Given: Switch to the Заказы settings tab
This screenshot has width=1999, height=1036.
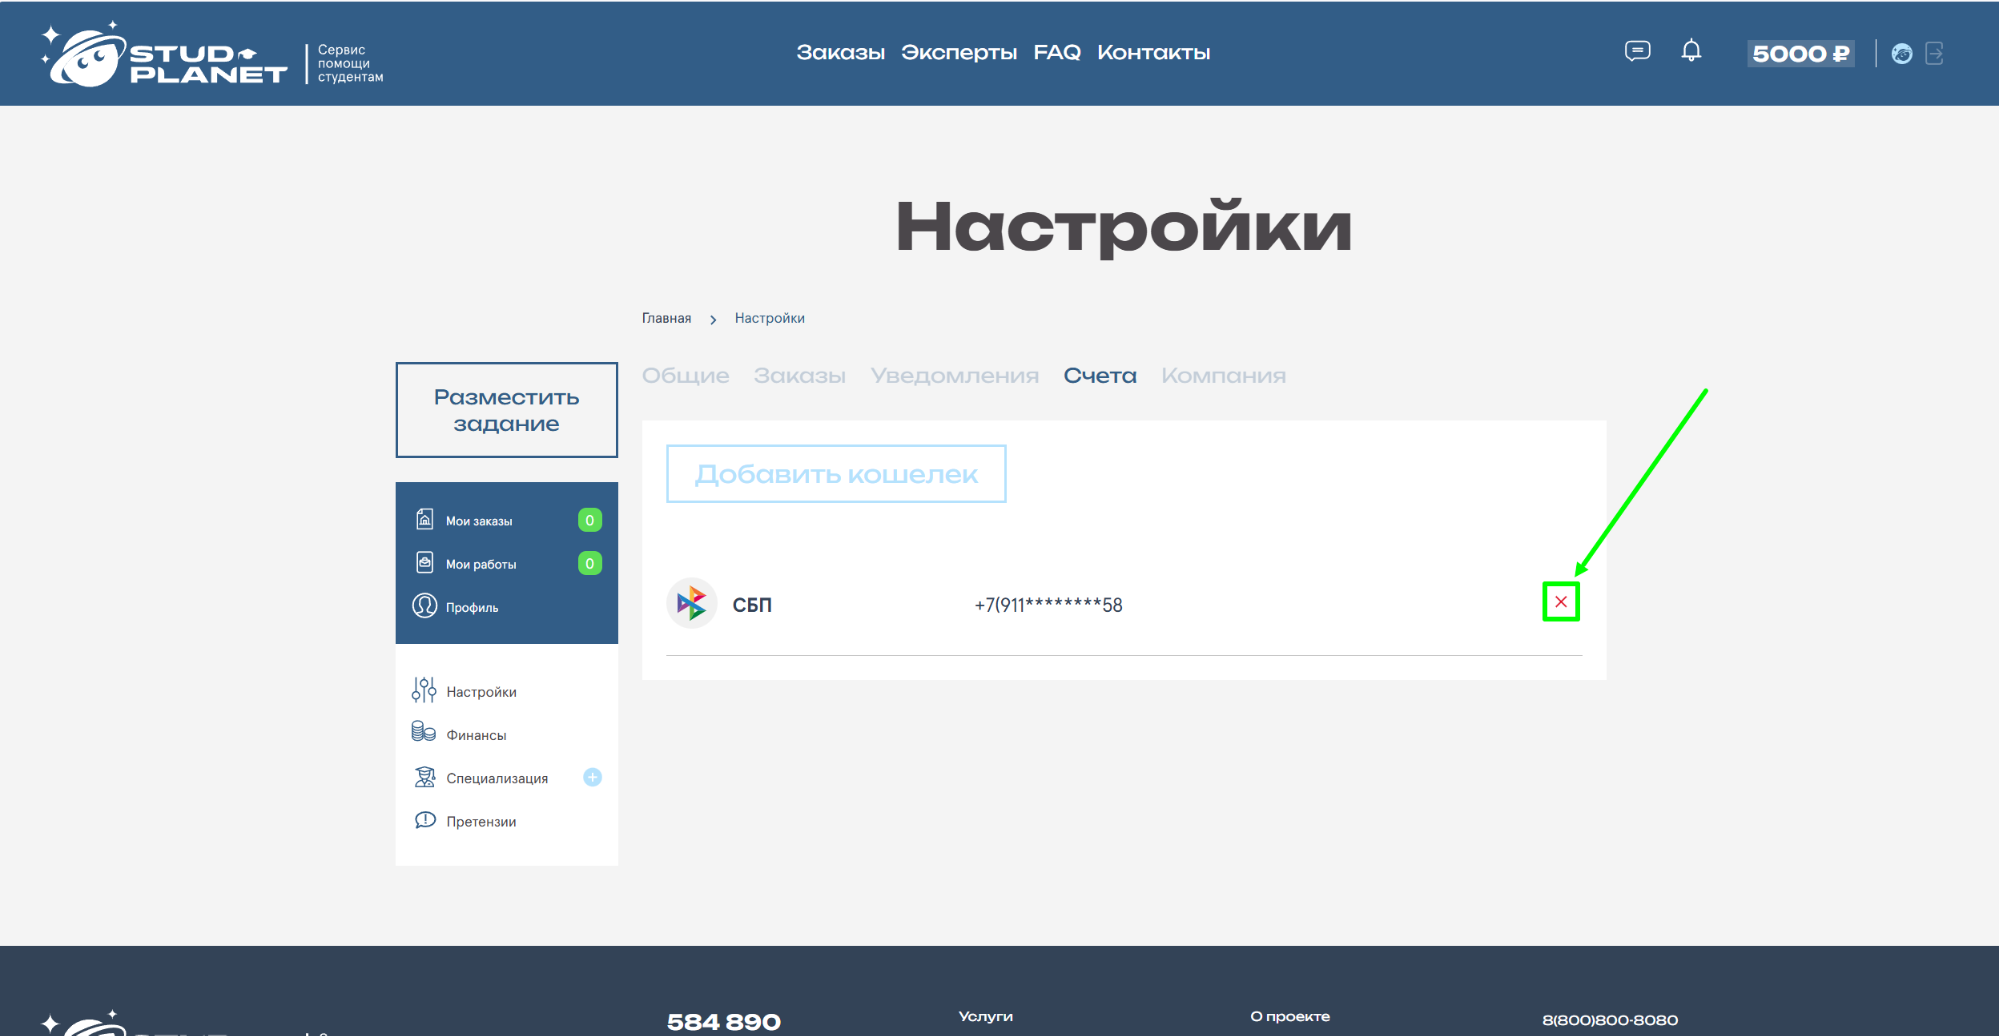Looking at the screenshot, I should click(799, 376).
